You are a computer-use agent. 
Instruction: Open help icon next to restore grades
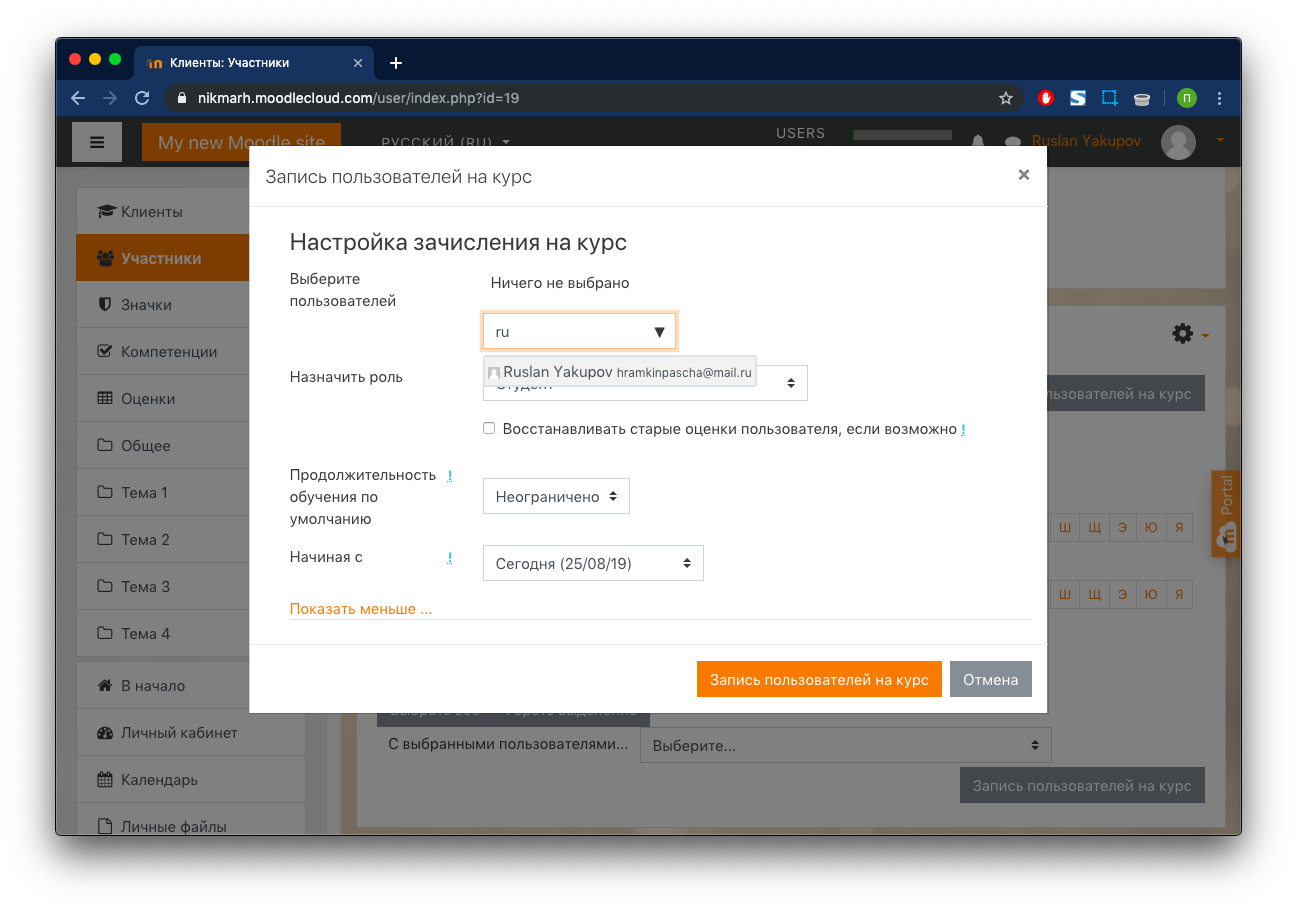tap(963, 430)
